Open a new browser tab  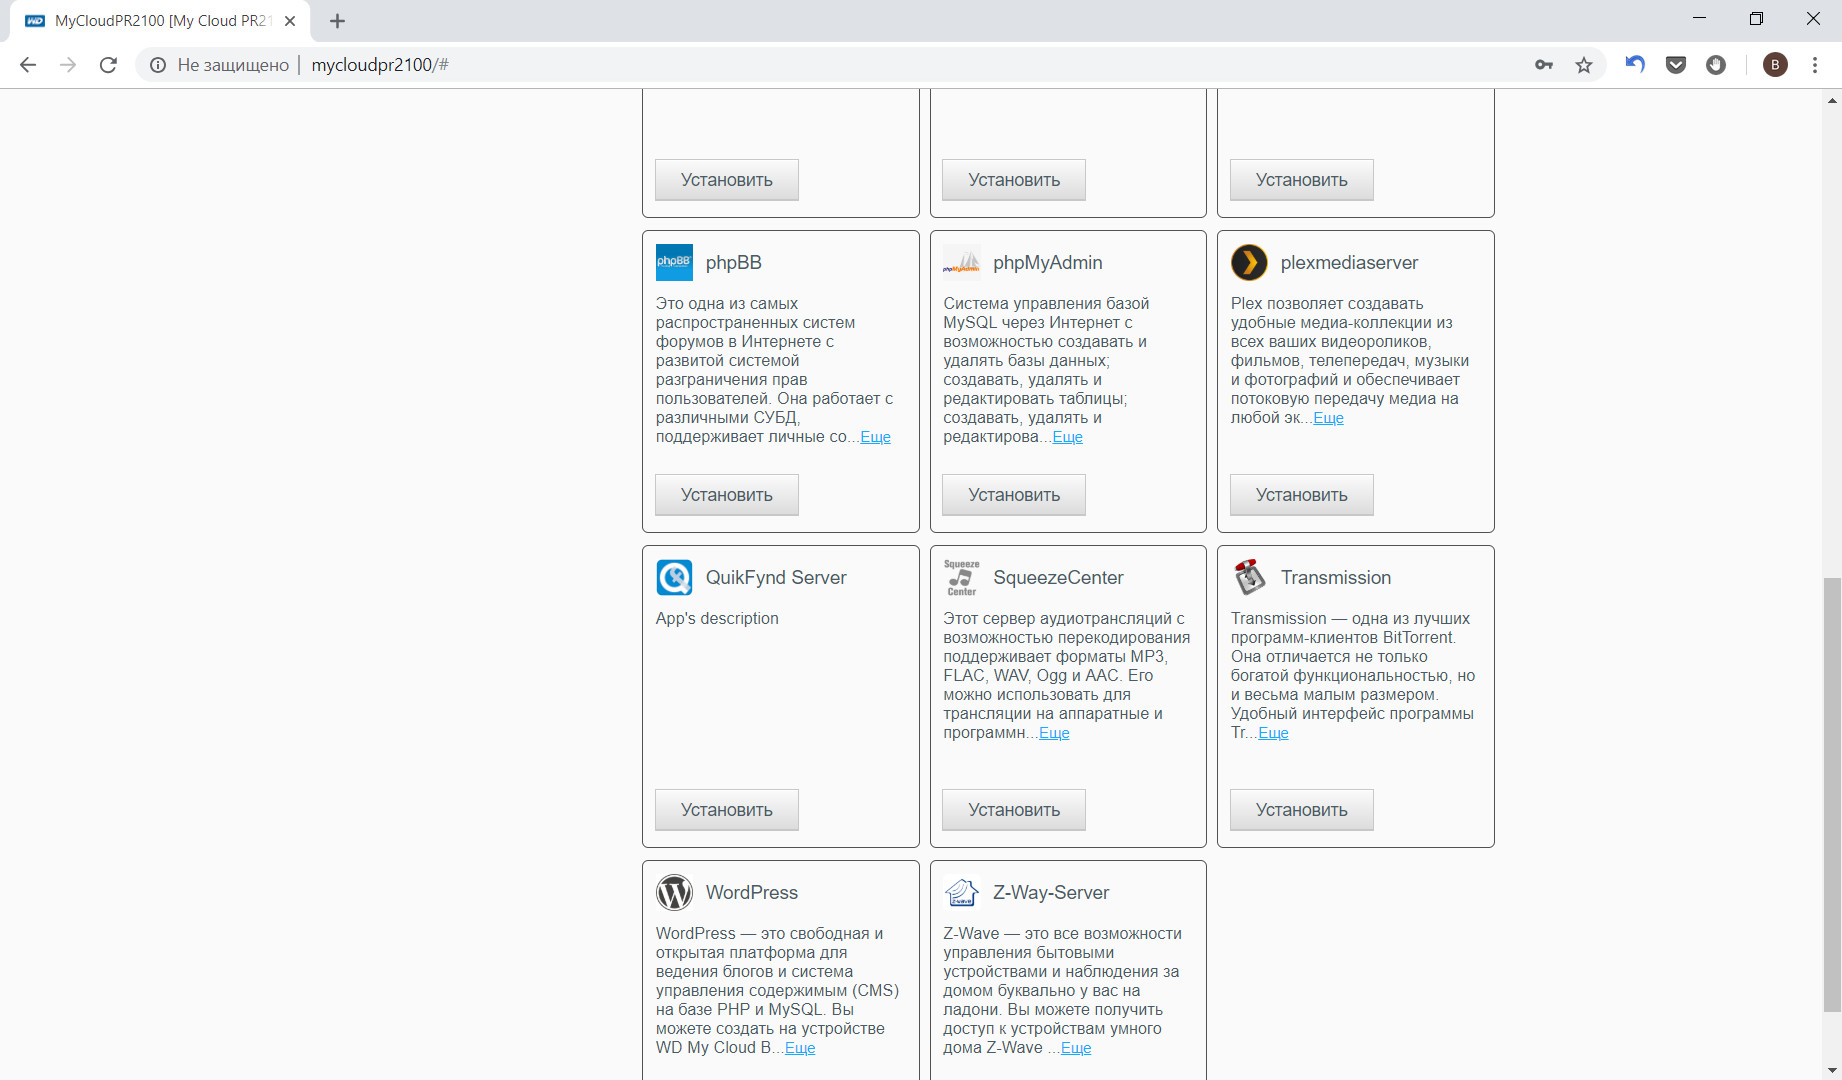pyautogui.click(x=337, y=21)
